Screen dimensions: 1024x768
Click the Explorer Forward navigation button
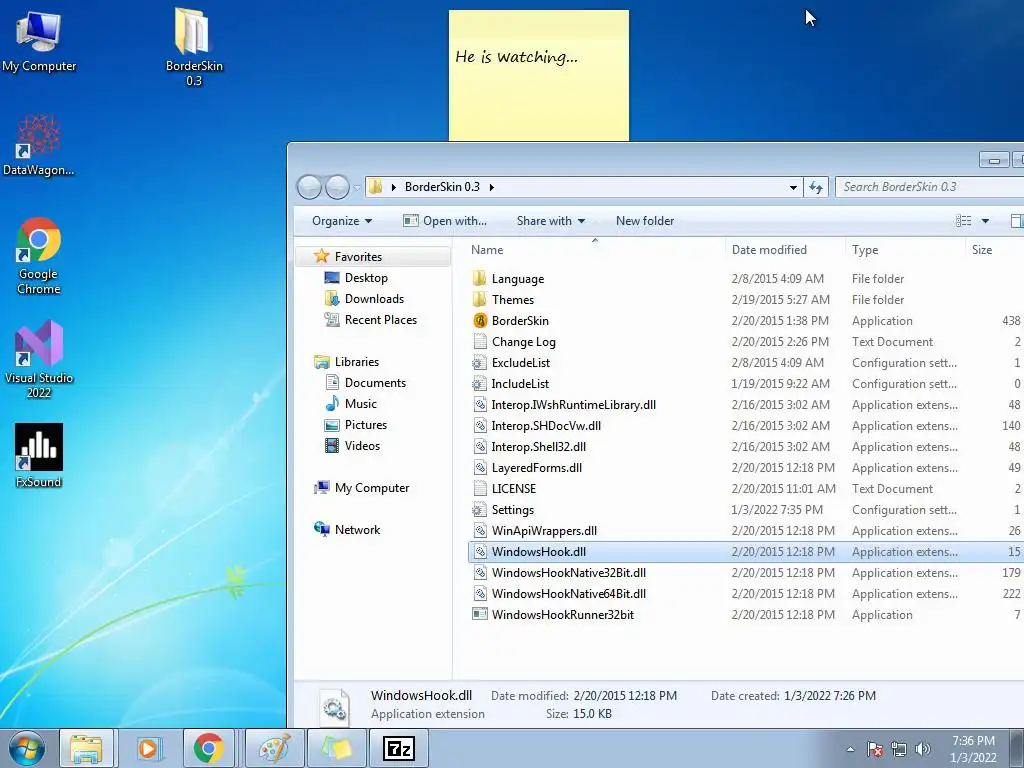click(x=337, y=187)
